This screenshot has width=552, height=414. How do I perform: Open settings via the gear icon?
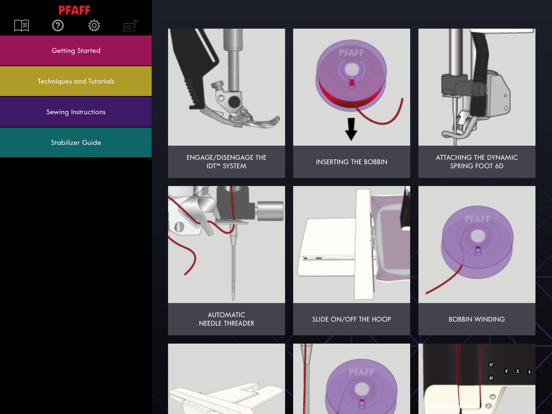click(x=94, y=25)
